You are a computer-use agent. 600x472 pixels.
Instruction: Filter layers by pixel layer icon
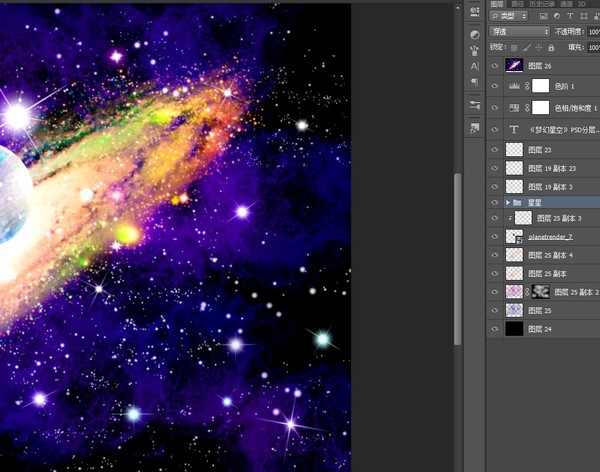tap(543, 16)
